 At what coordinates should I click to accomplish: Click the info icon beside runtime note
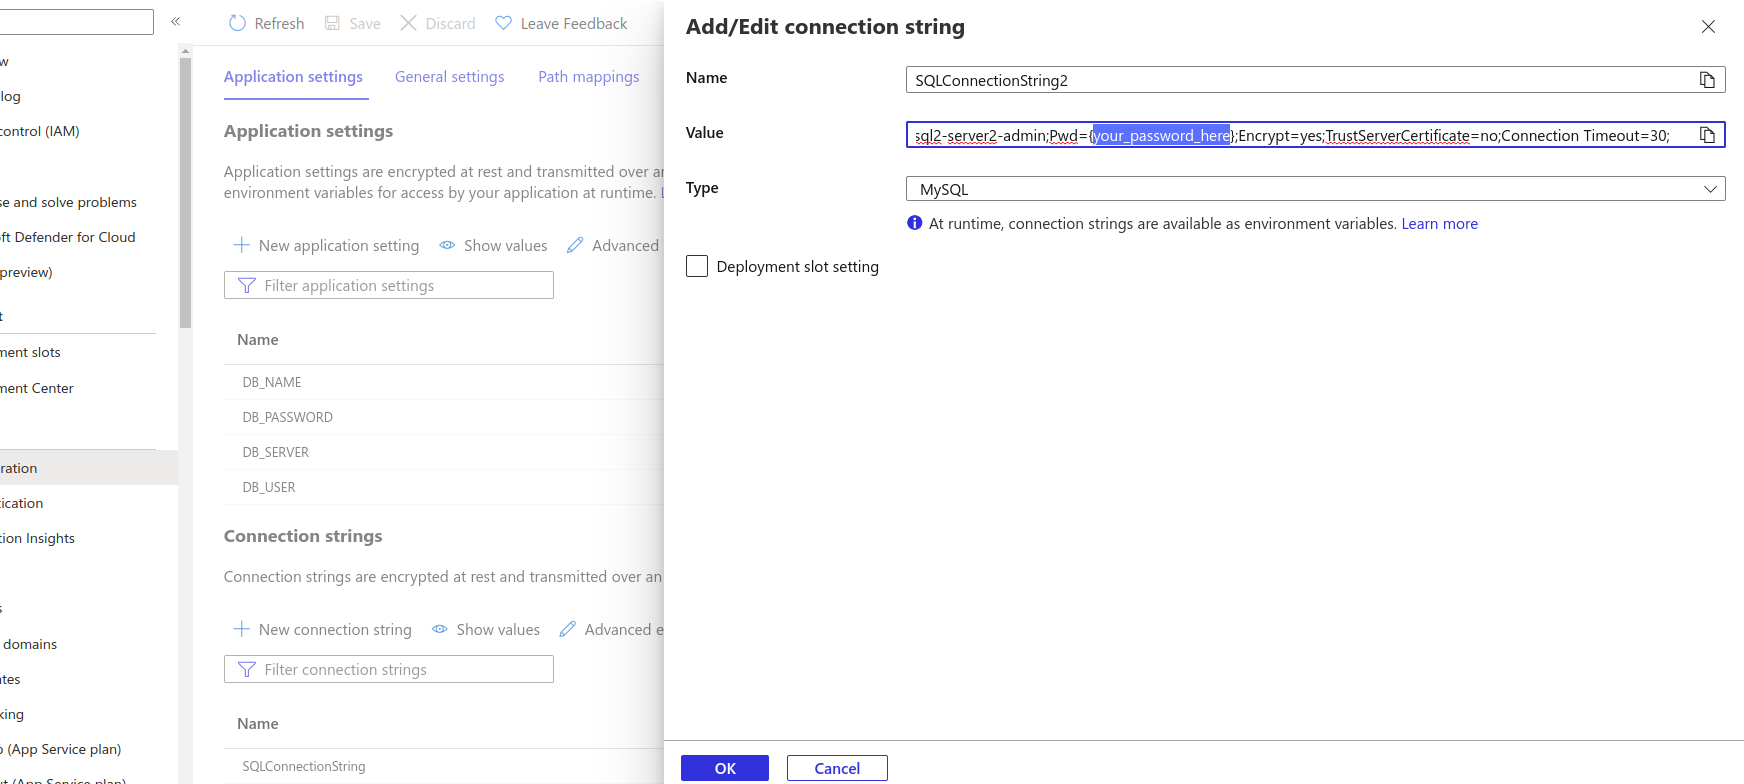914,223
